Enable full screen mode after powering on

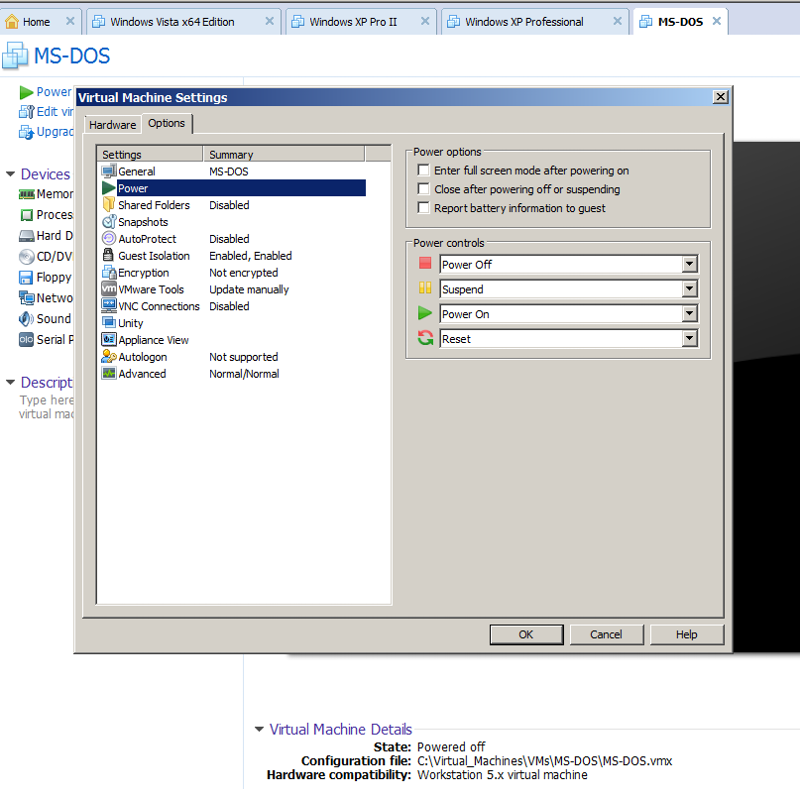(x=424, y=171)
